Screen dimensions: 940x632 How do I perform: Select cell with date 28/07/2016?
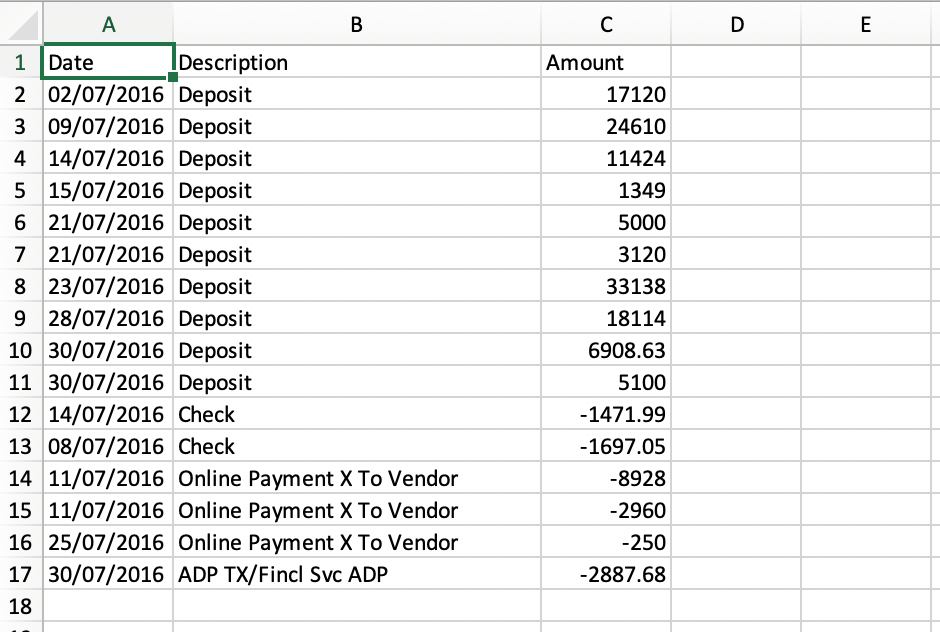pos(108,318)
